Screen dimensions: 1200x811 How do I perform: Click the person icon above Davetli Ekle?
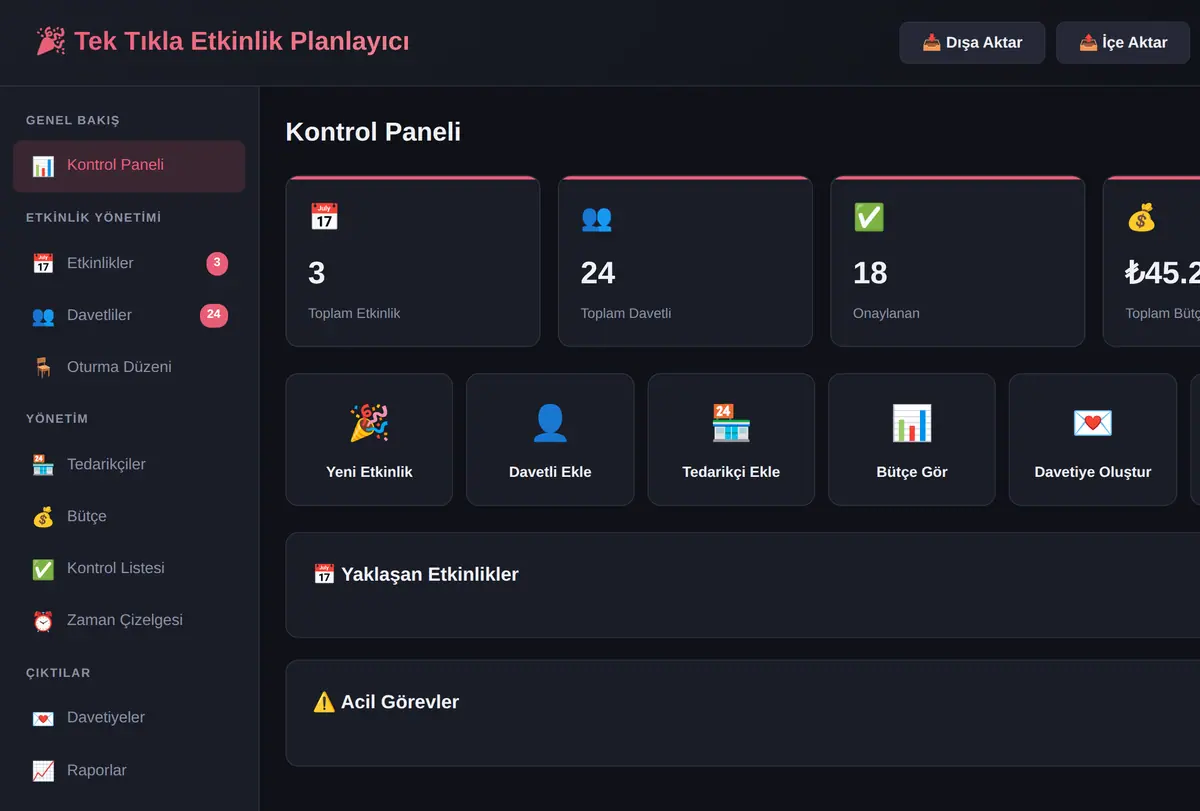pyautogui.click(x=550, y=423)
